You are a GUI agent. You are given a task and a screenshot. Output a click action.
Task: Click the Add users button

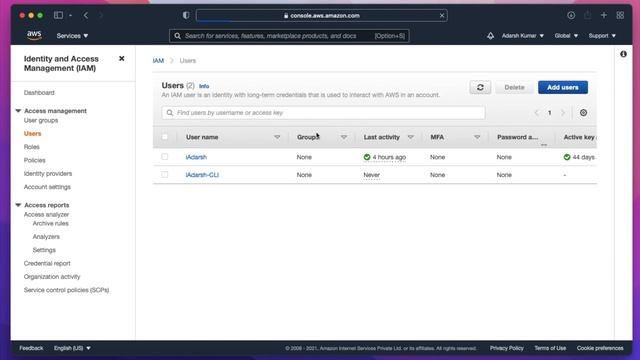pyautogui.click(x=562, y=87)
